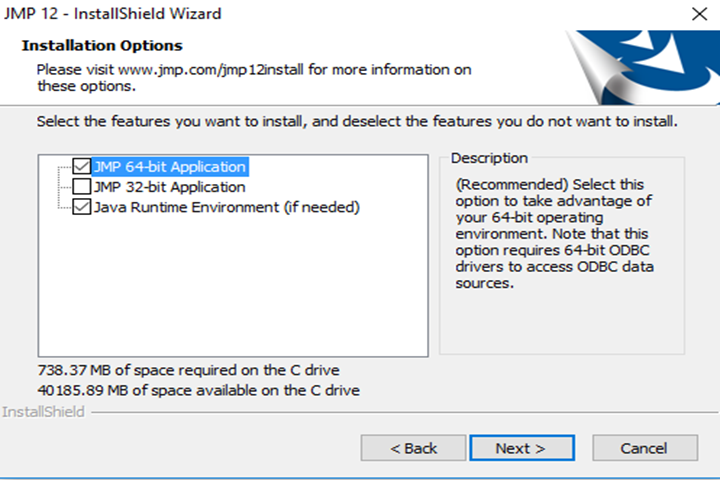Go to previous step with < Back
The height and width of the screenshot is (480, 720).
[413, 448]
